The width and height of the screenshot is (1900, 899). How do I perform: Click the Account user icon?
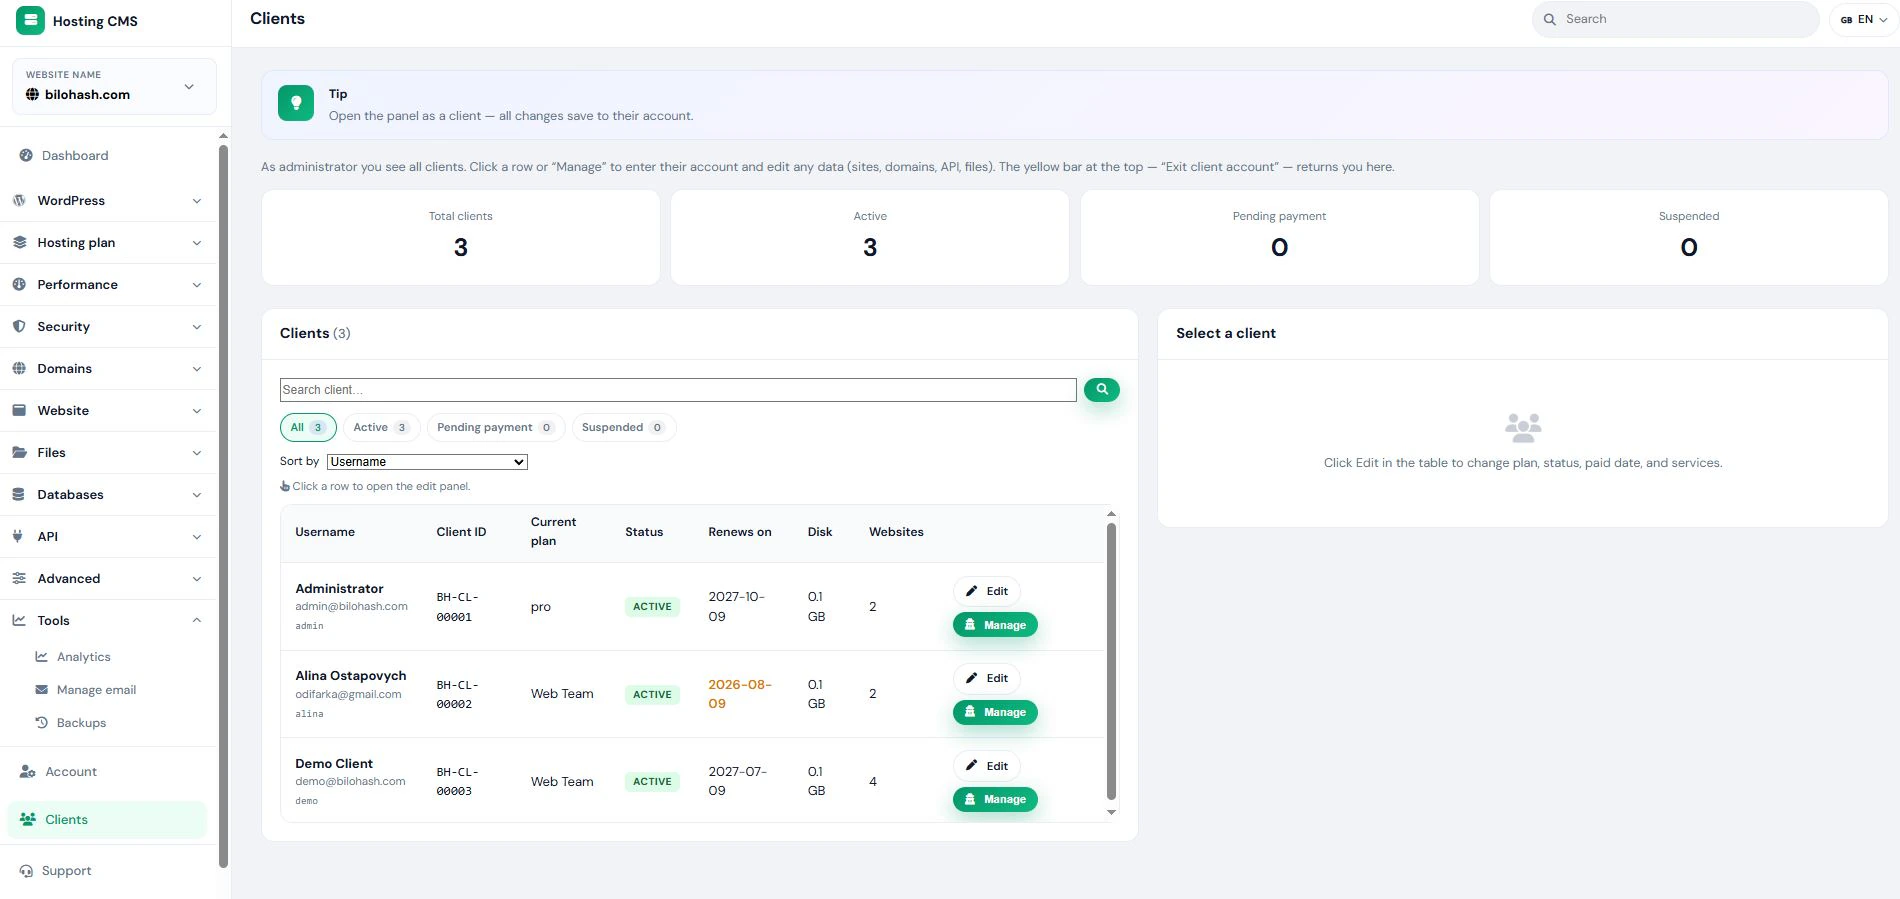coord(28,772)
